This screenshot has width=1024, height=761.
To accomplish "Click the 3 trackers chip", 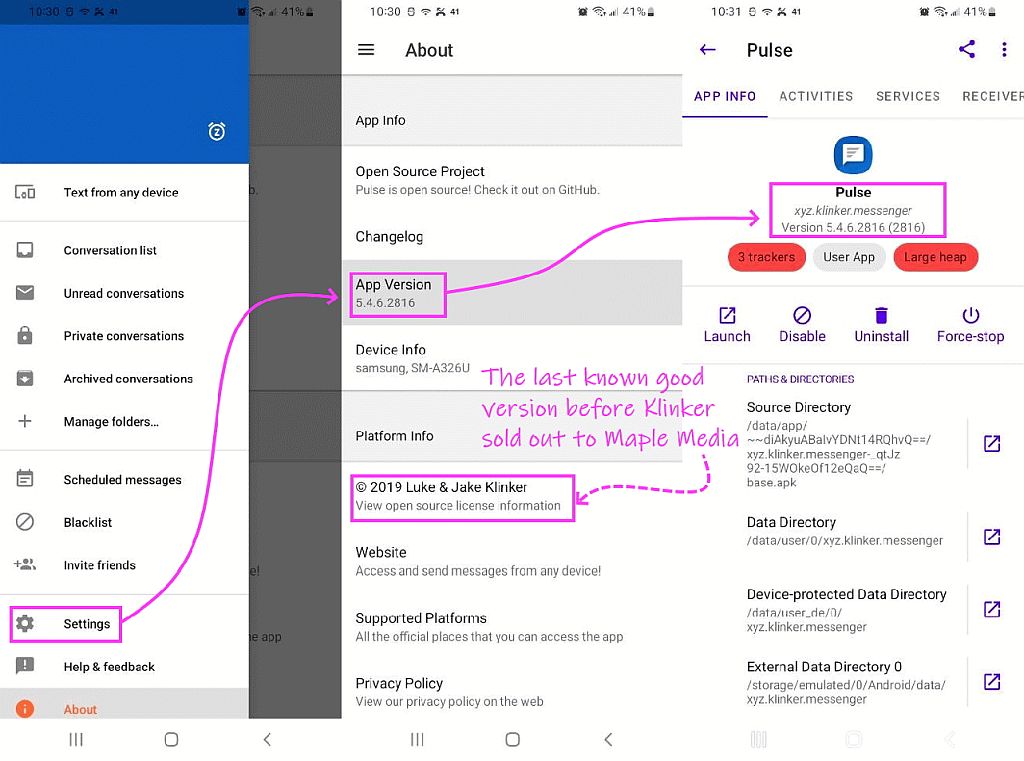I will tap(767, 257).
